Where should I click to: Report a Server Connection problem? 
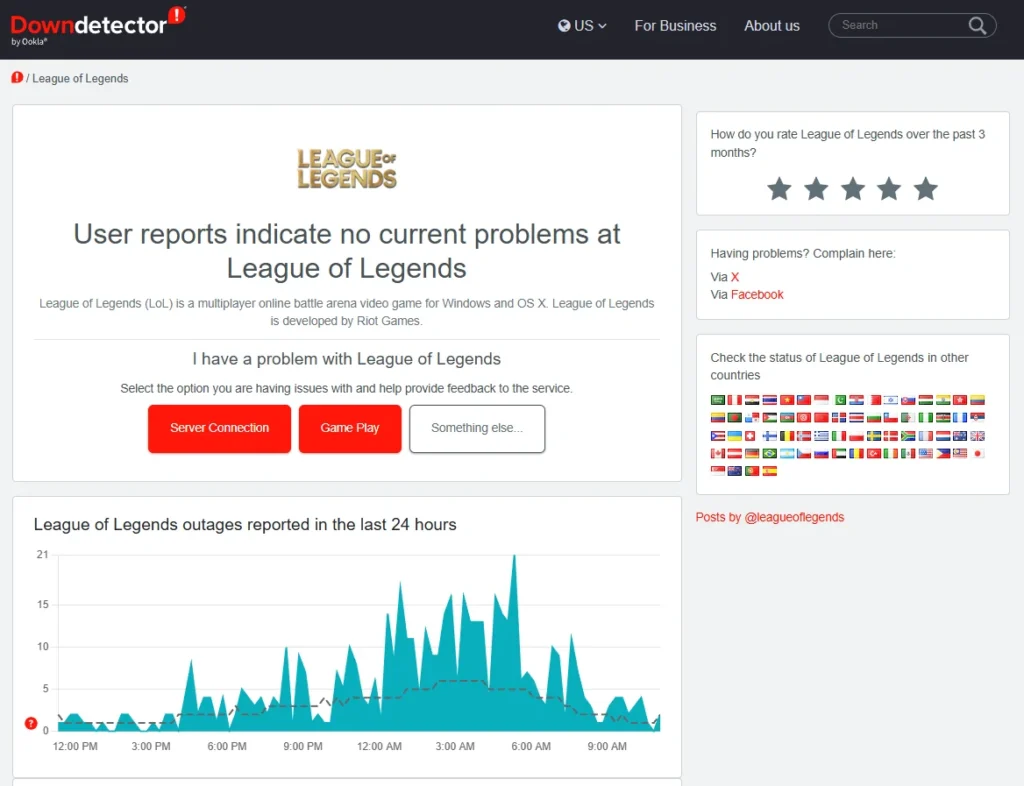(x=219, y=428)
